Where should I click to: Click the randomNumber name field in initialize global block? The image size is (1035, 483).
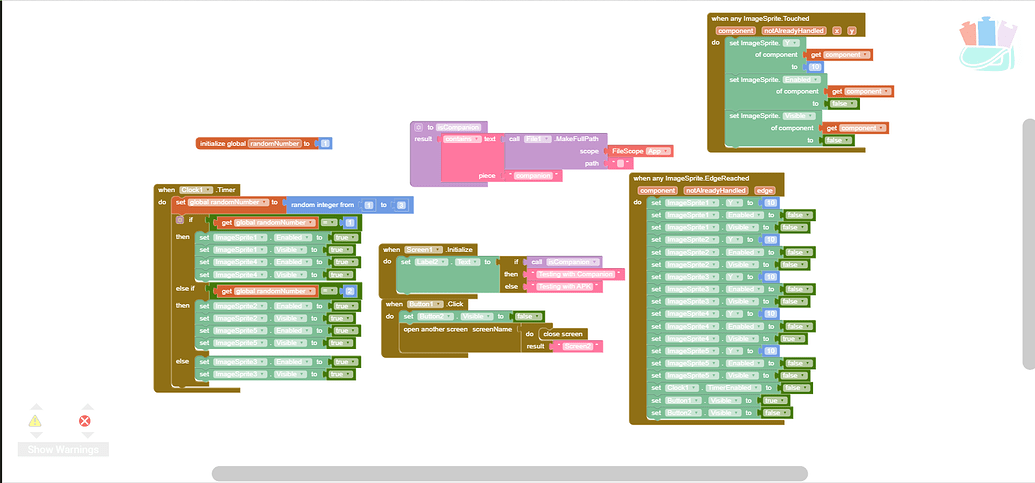pyautogui.click(x=274, y=144)
